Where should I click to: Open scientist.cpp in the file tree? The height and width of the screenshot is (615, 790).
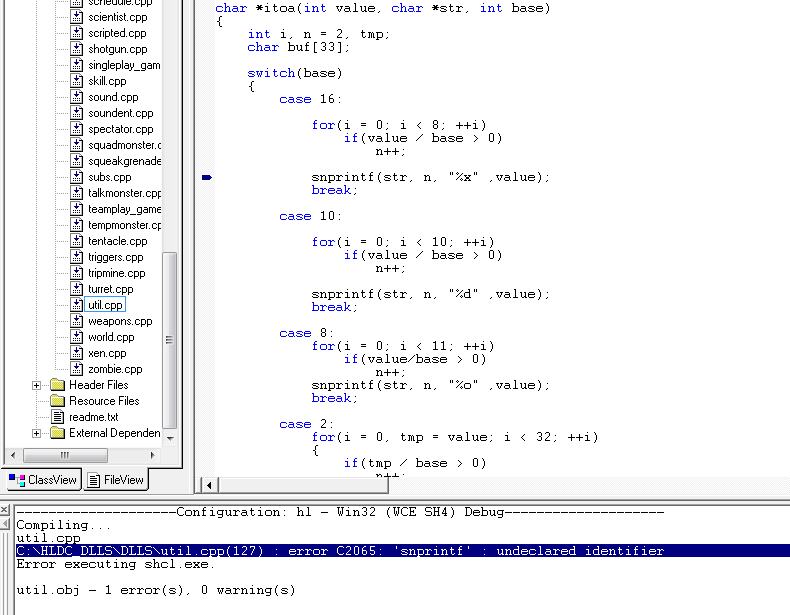point(117,17)
